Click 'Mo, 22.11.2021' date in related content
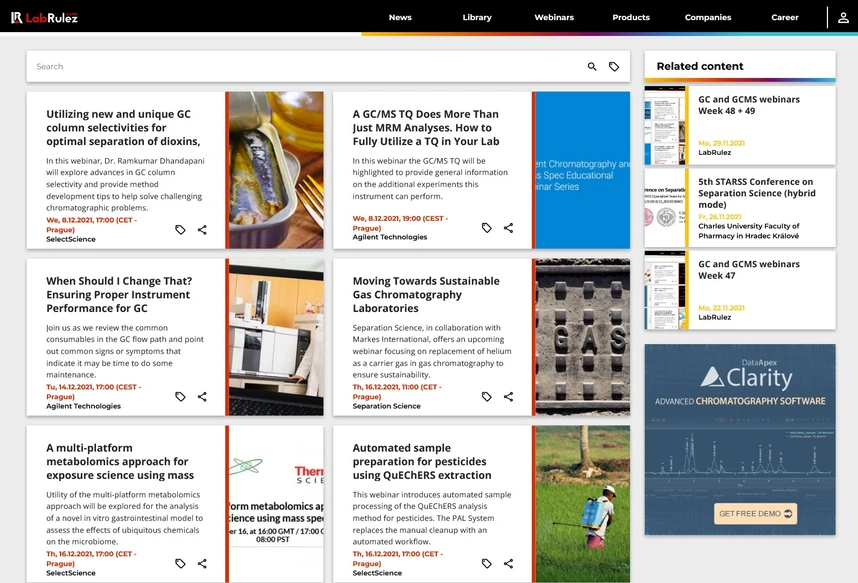The width and height of the screenshot is (858, 583). coord(721,308)
